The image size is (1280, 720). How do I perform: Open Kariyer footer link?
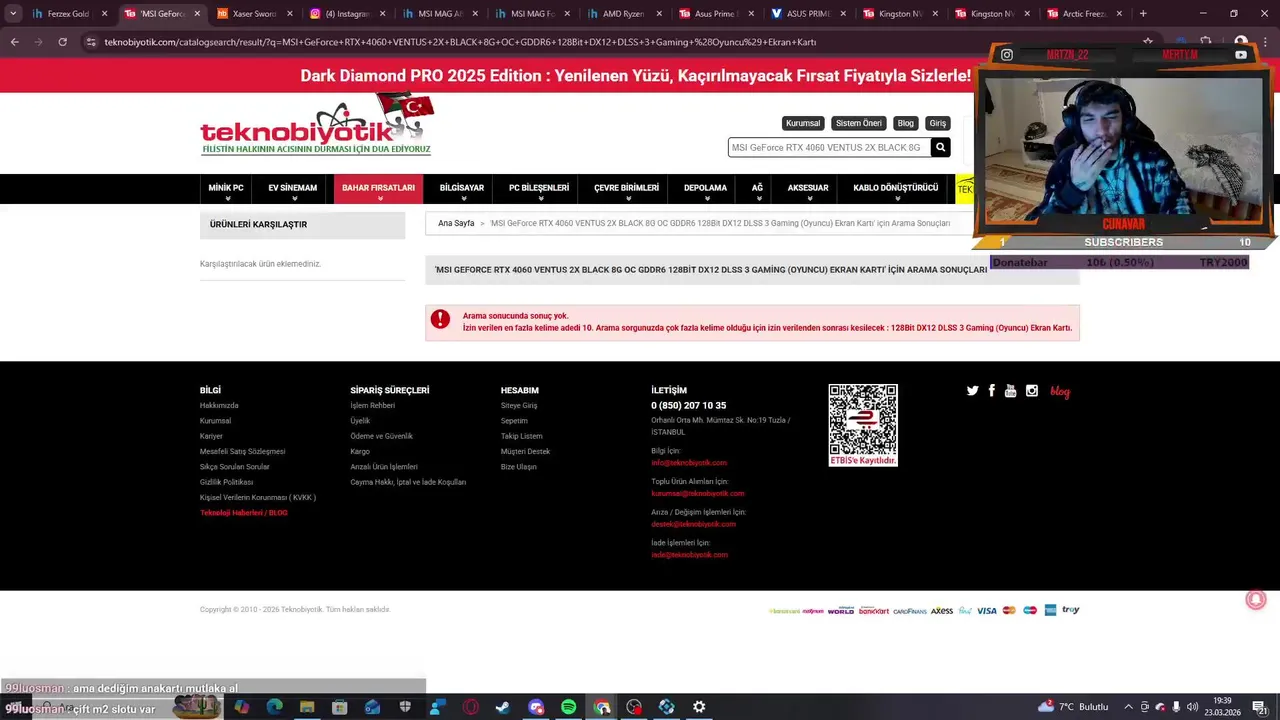(x=211, y=436)
